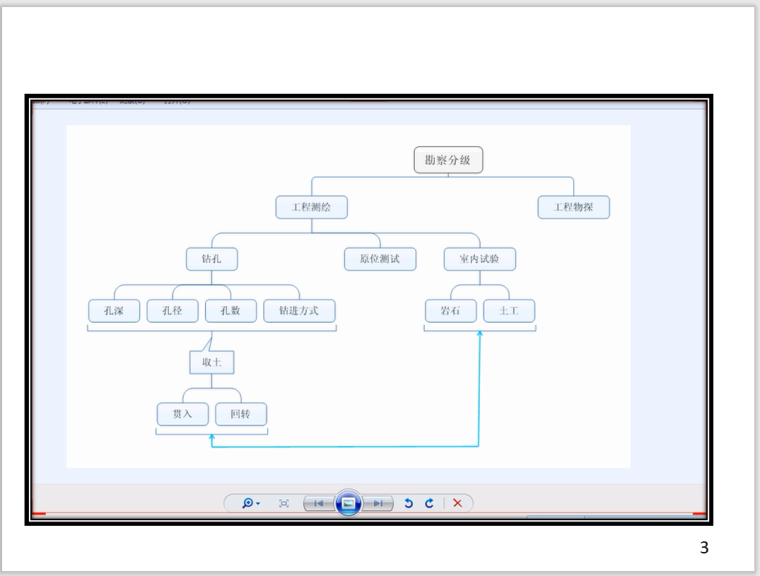This screenshot has width=760, height=576.
Task: Click the 钻进方式 node
Action: click(x=300, y=311)
